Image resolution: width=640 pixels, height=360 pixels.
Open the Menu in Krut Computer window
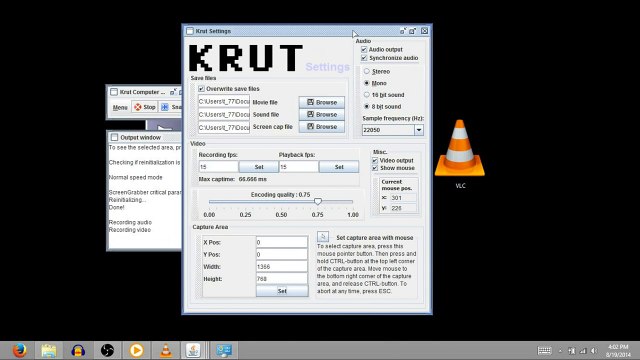pyautogui.click(x=120, y=107)
